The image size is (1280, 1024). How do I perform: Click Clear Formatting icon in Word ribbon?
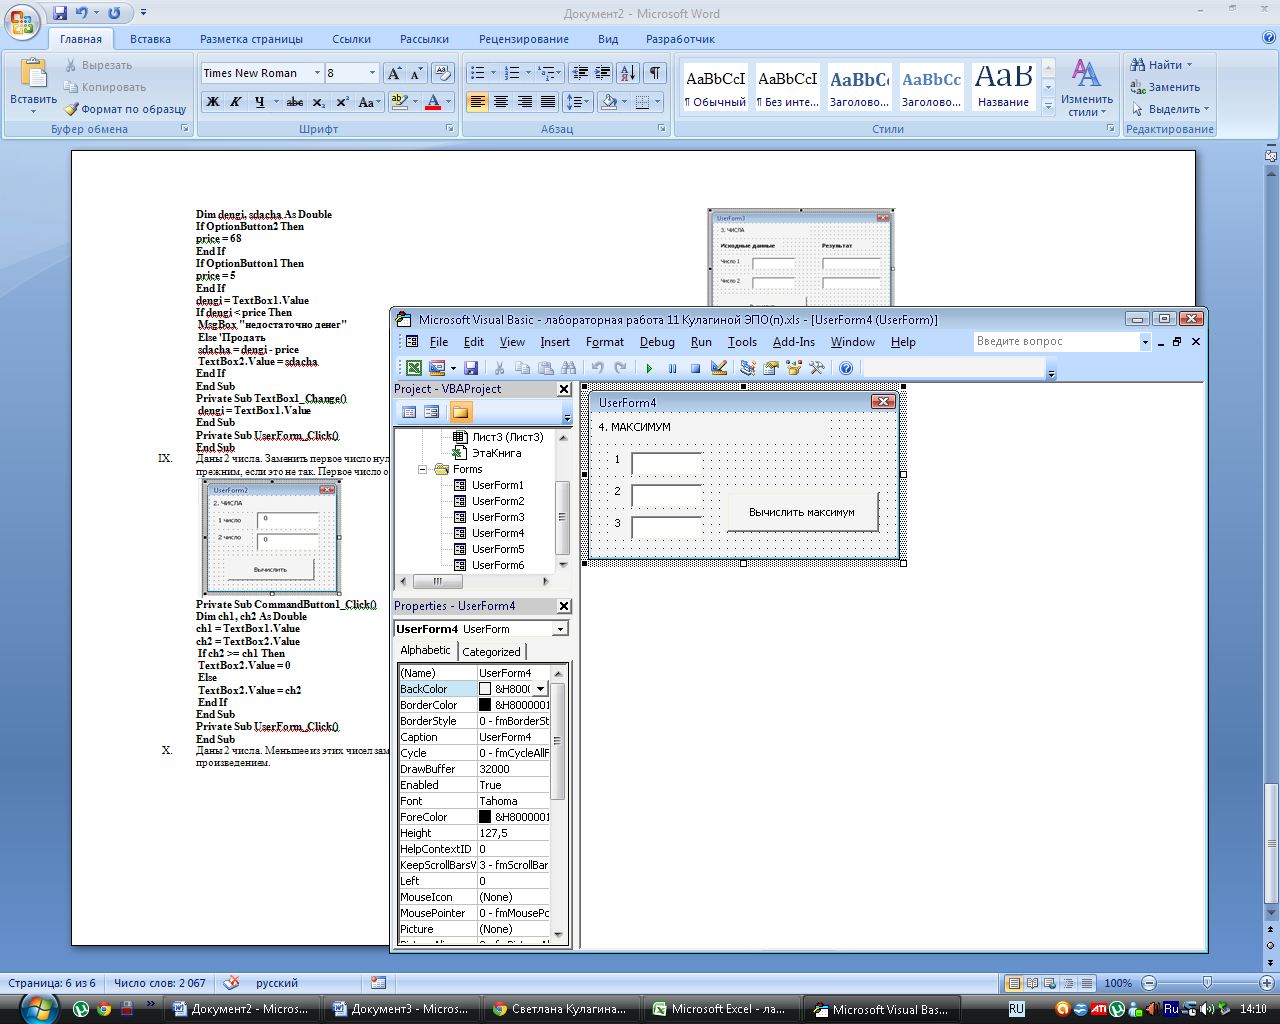click(443, 73)
